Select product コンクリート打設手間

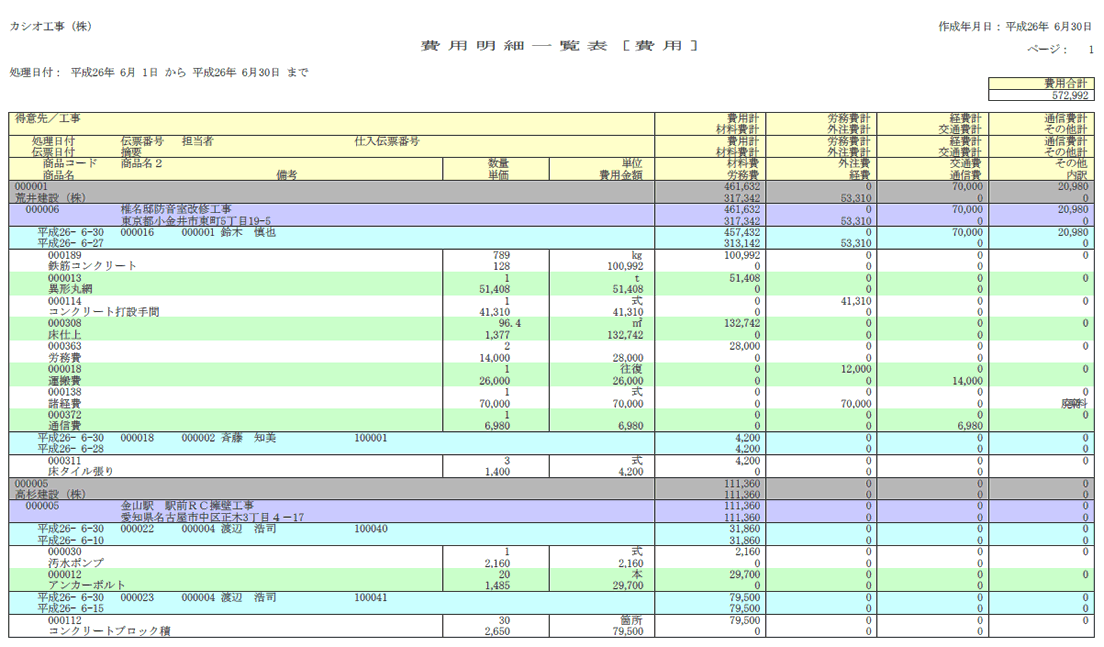104,312
